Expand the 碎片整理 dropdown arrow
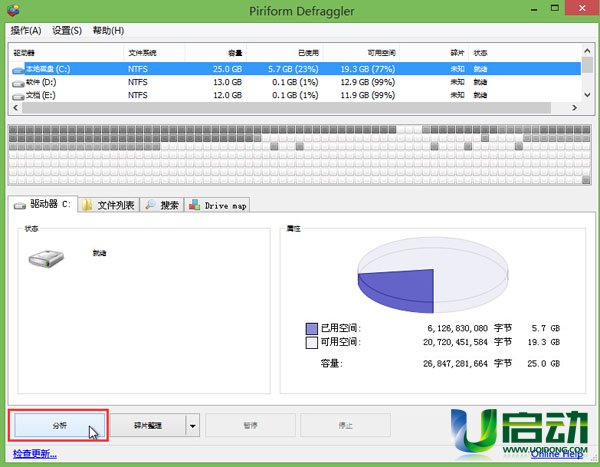 [x=193, y=425]
